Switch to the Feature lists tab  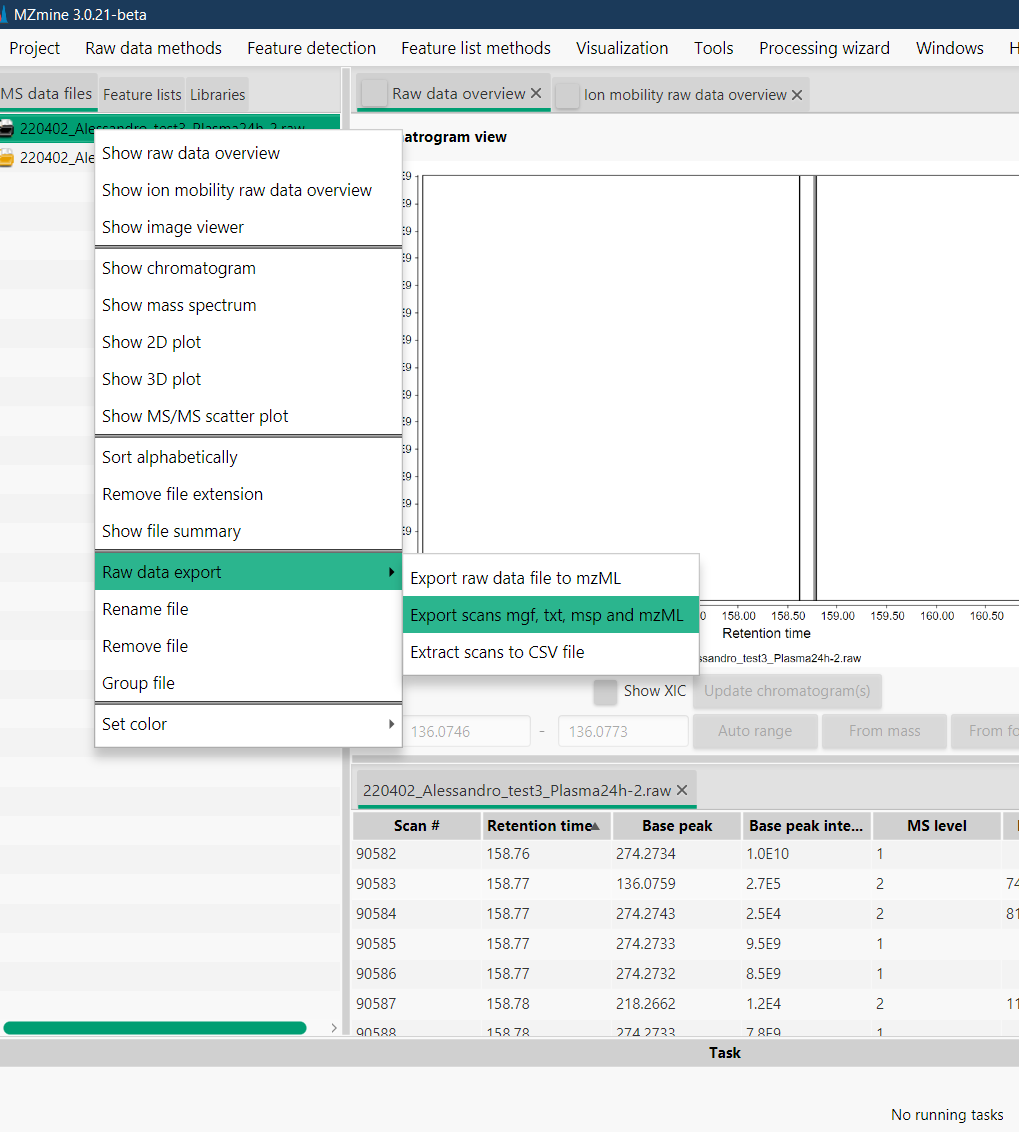coord(141,94)
